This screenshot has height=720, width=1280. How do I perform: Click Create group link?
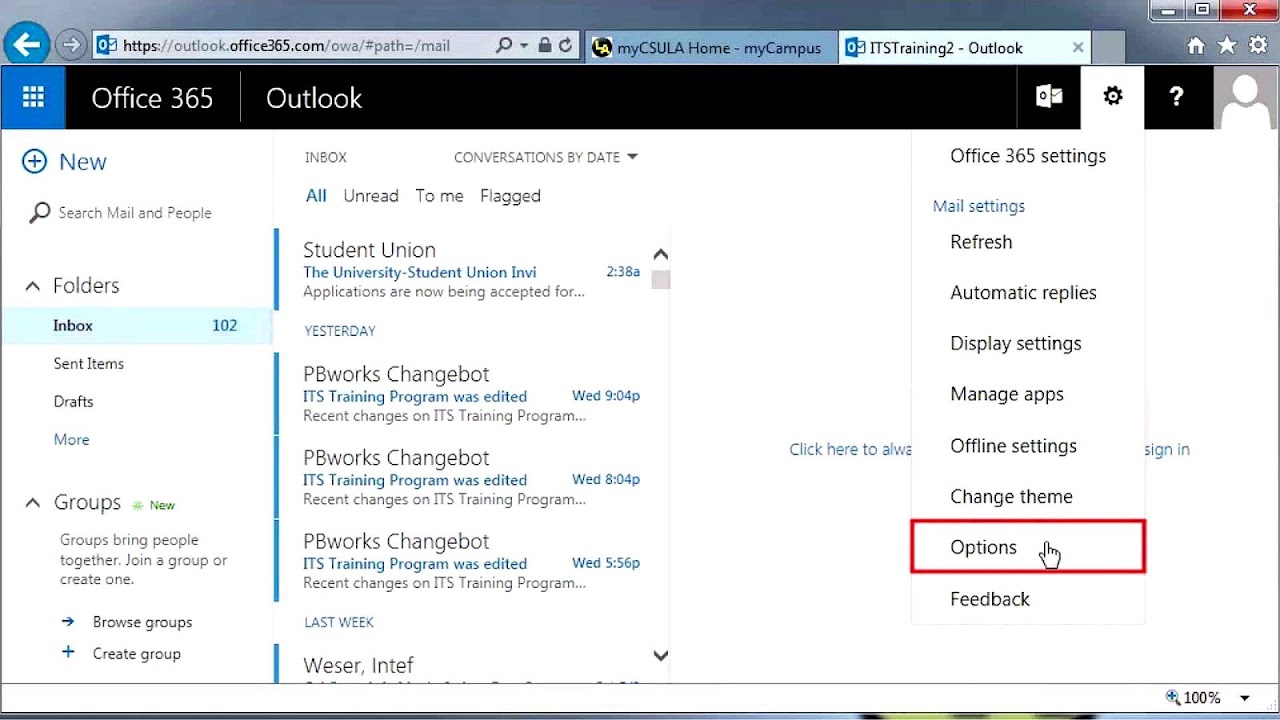[x=137, y=654]
